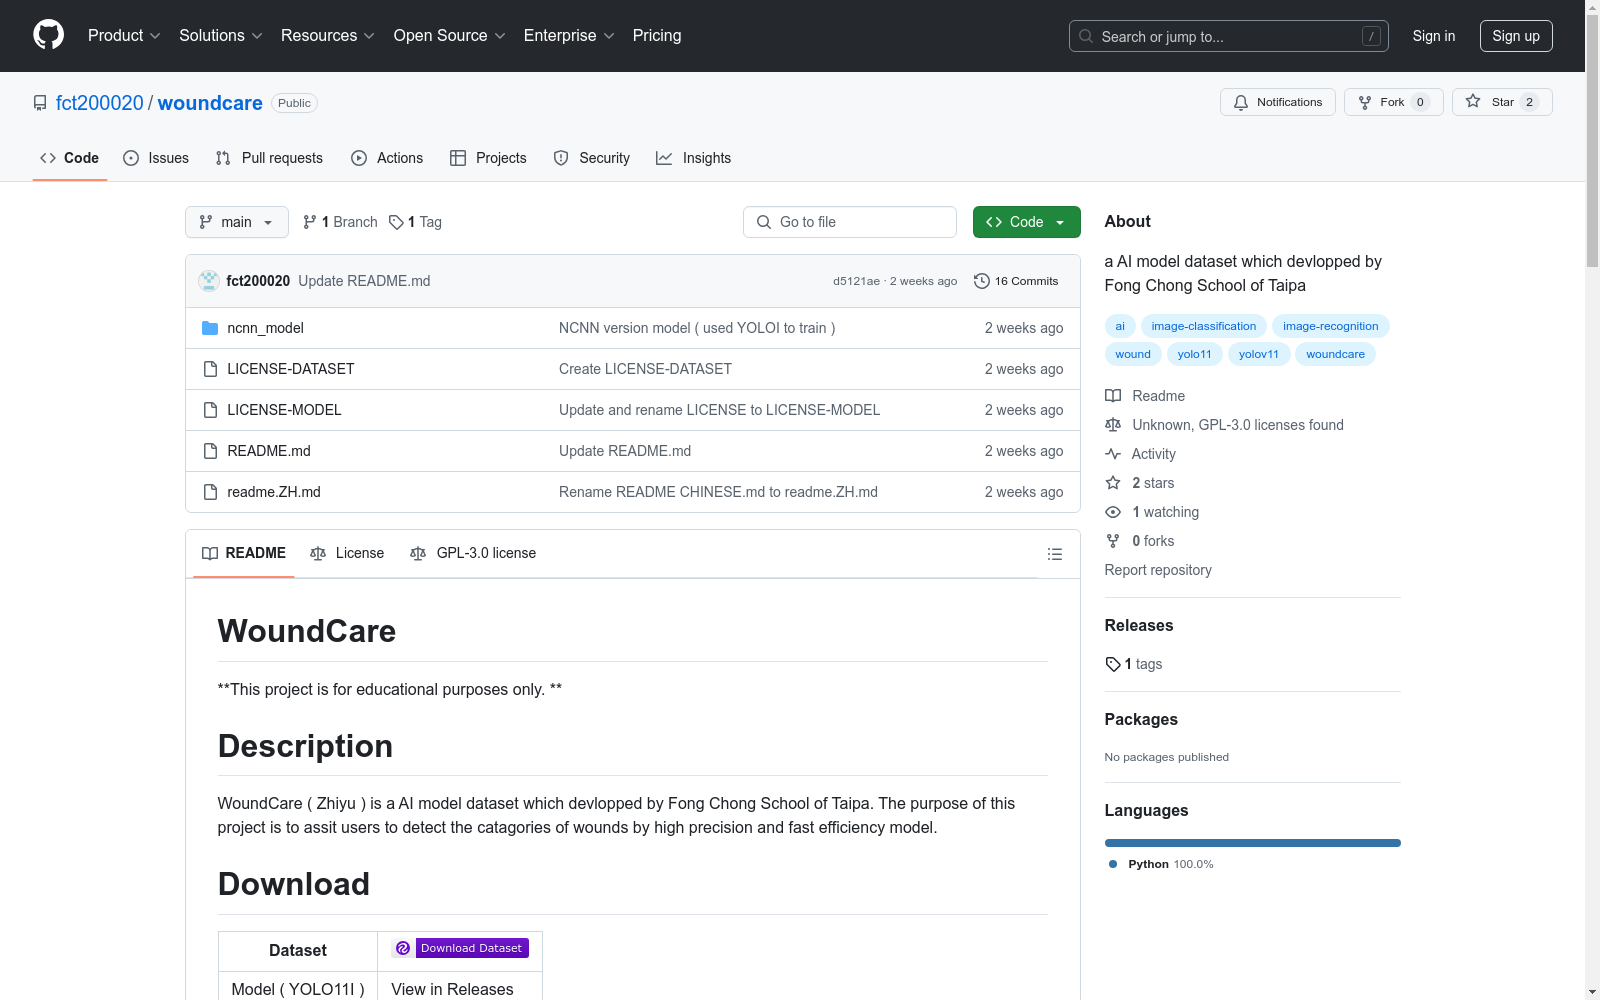Click the scale icon beside licenses found

click(1113, 425)
